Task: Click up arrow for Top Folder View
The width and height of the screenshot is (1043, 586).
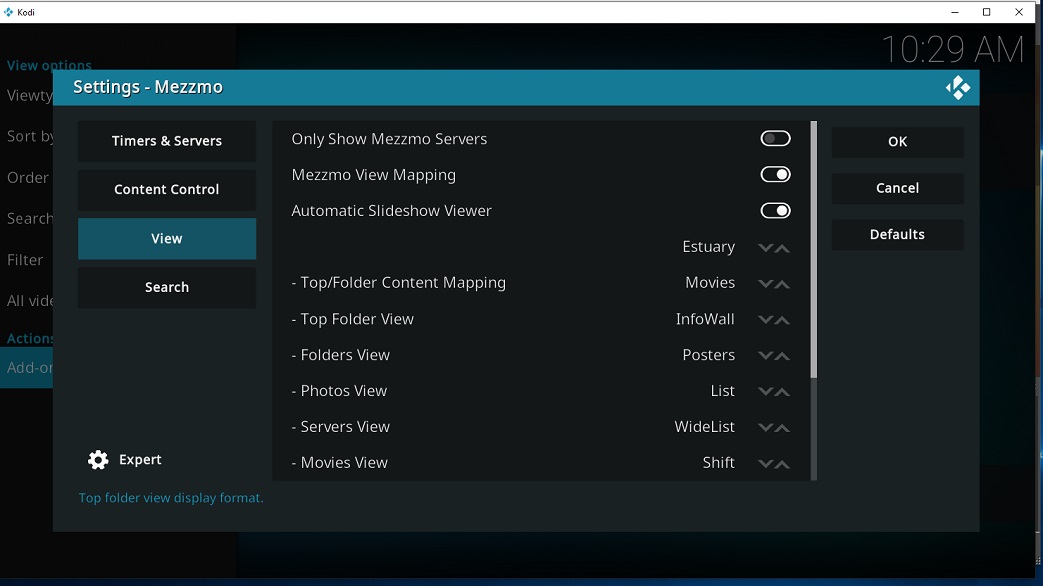Action: (783, 319)
